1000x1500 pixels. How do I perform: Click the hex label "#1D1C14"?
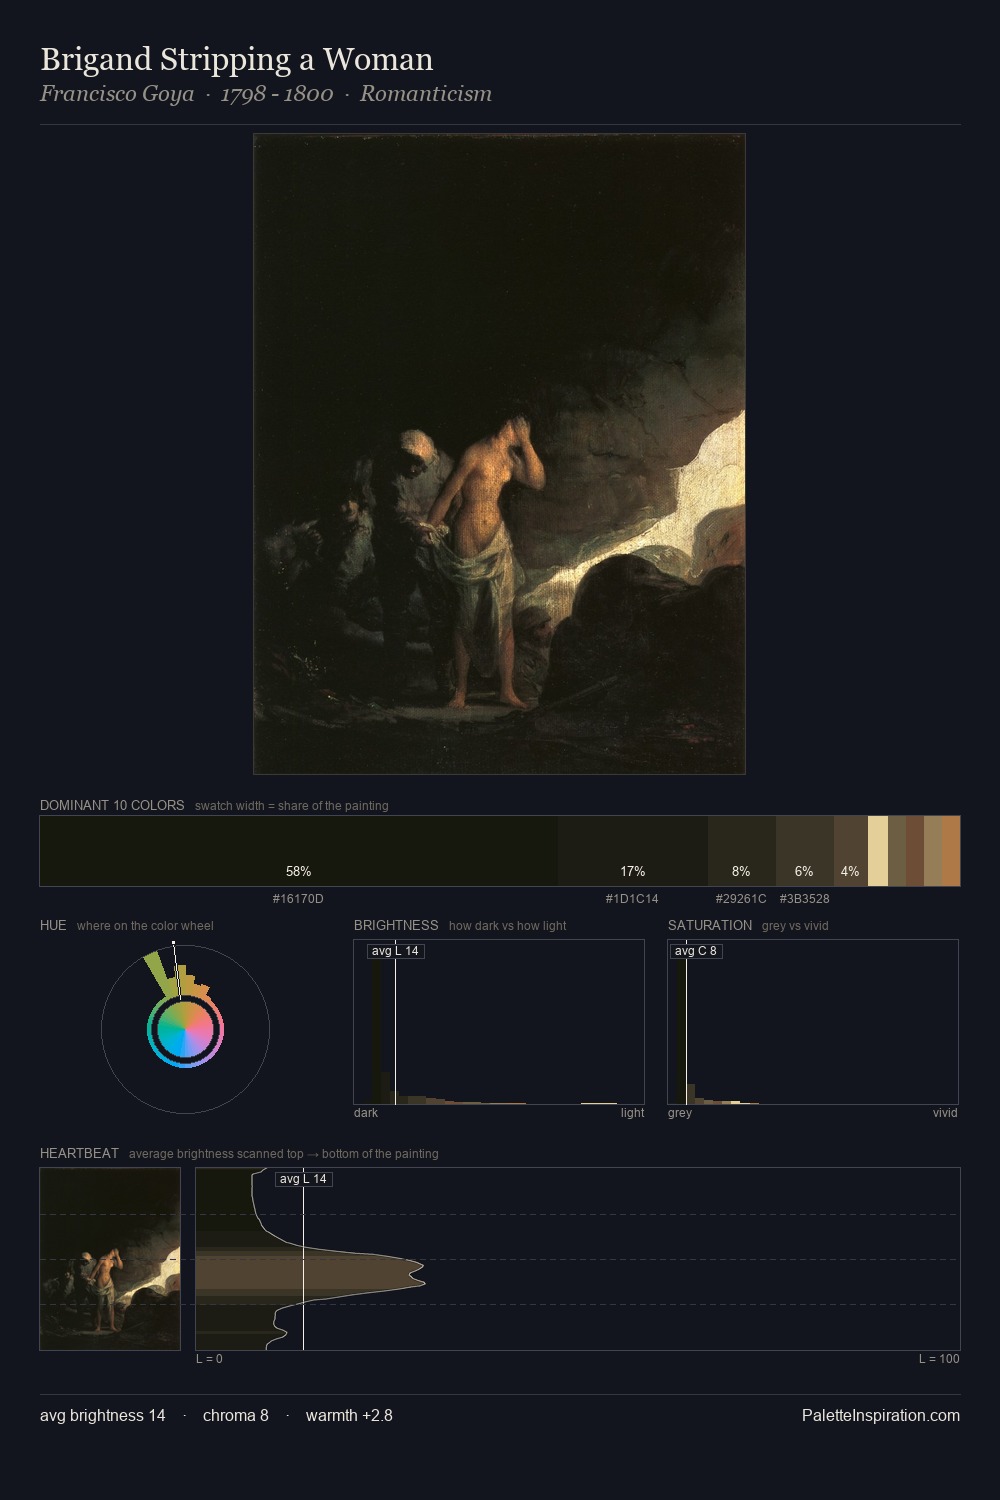coord(632,899)
